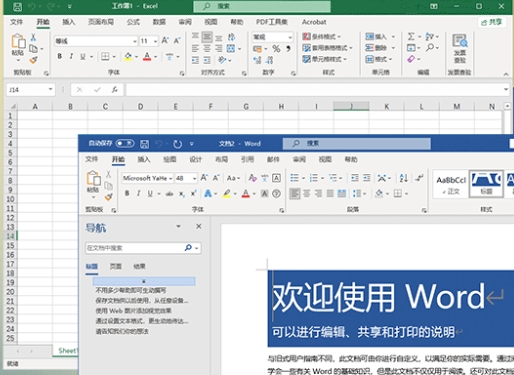Click the Excel search box
Screen dimensions: 514x375
[x=262, y=6]
